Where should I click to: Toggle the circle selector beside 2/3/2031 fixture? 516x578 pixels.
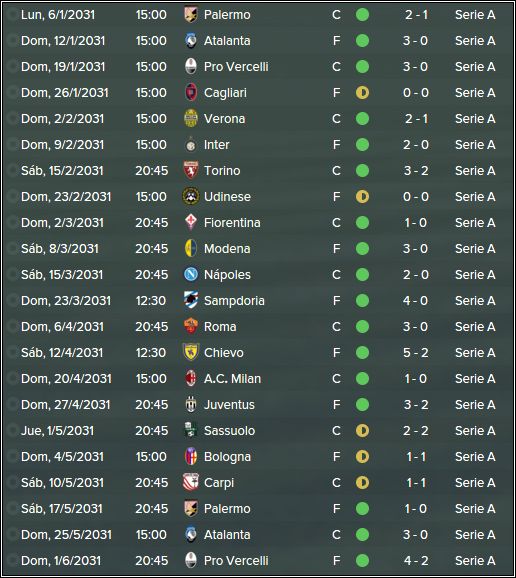click(x=13, y=222)
